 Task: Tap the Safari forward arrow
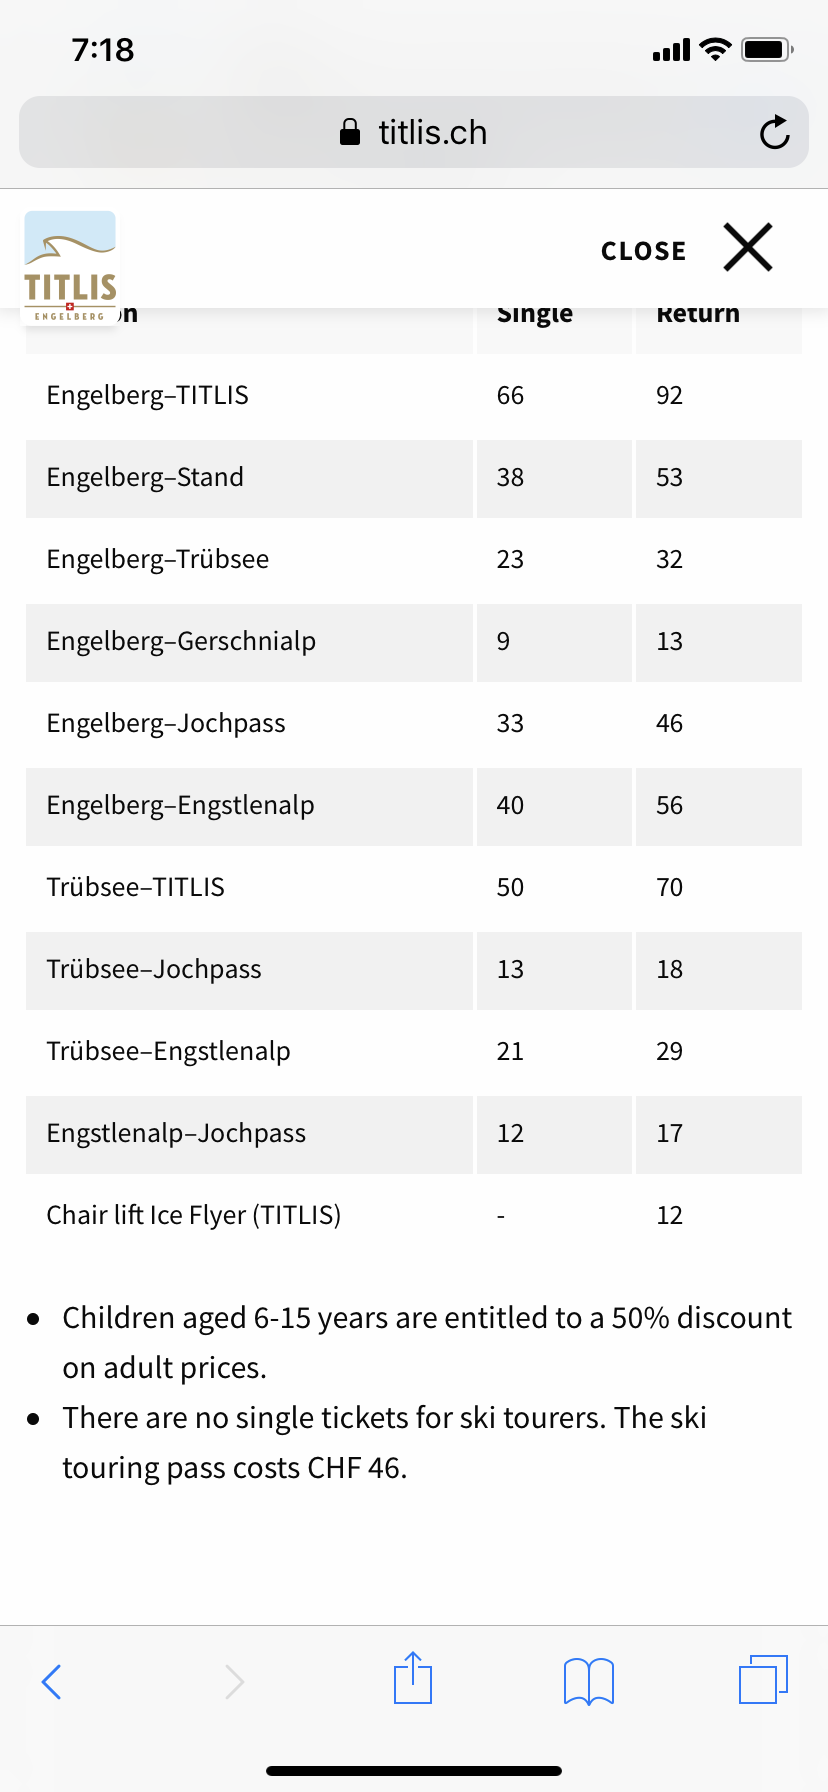coord(234,1681)
